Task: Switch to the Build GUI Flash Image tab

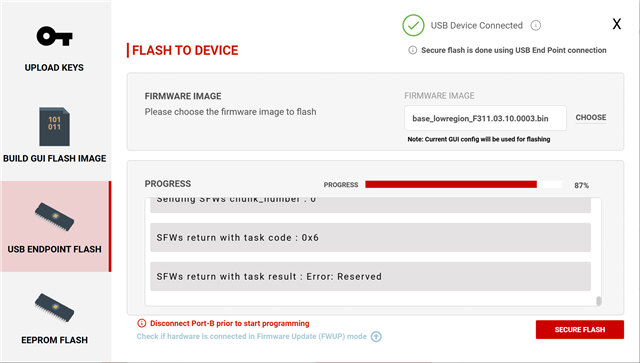Action: [54, 158]
